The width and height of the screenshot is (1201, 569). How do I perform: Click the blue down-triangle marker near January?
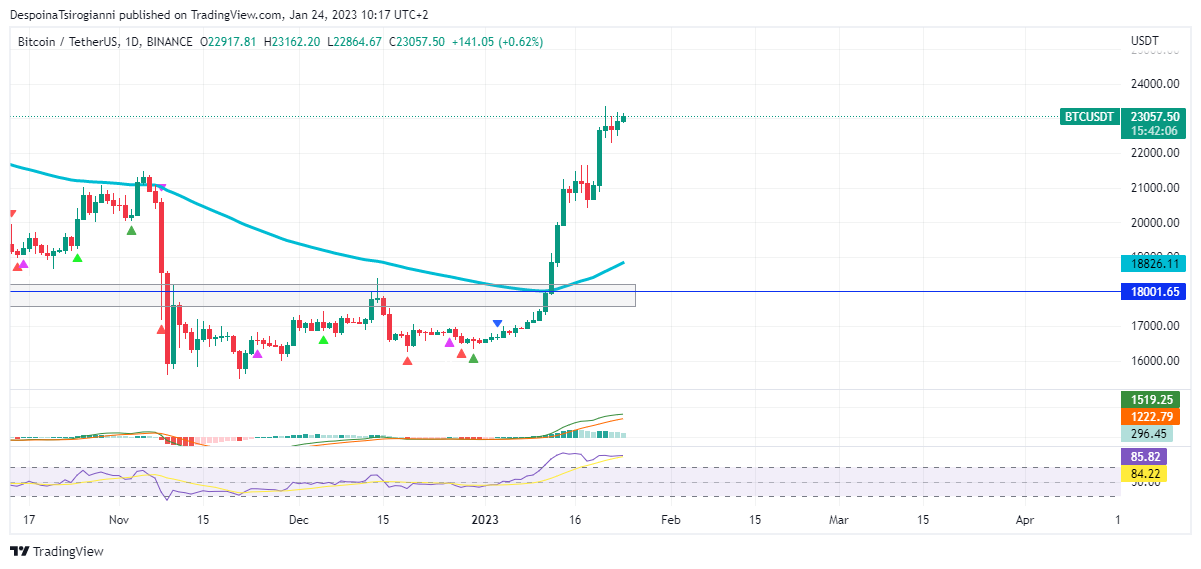(x=498, y=324)
